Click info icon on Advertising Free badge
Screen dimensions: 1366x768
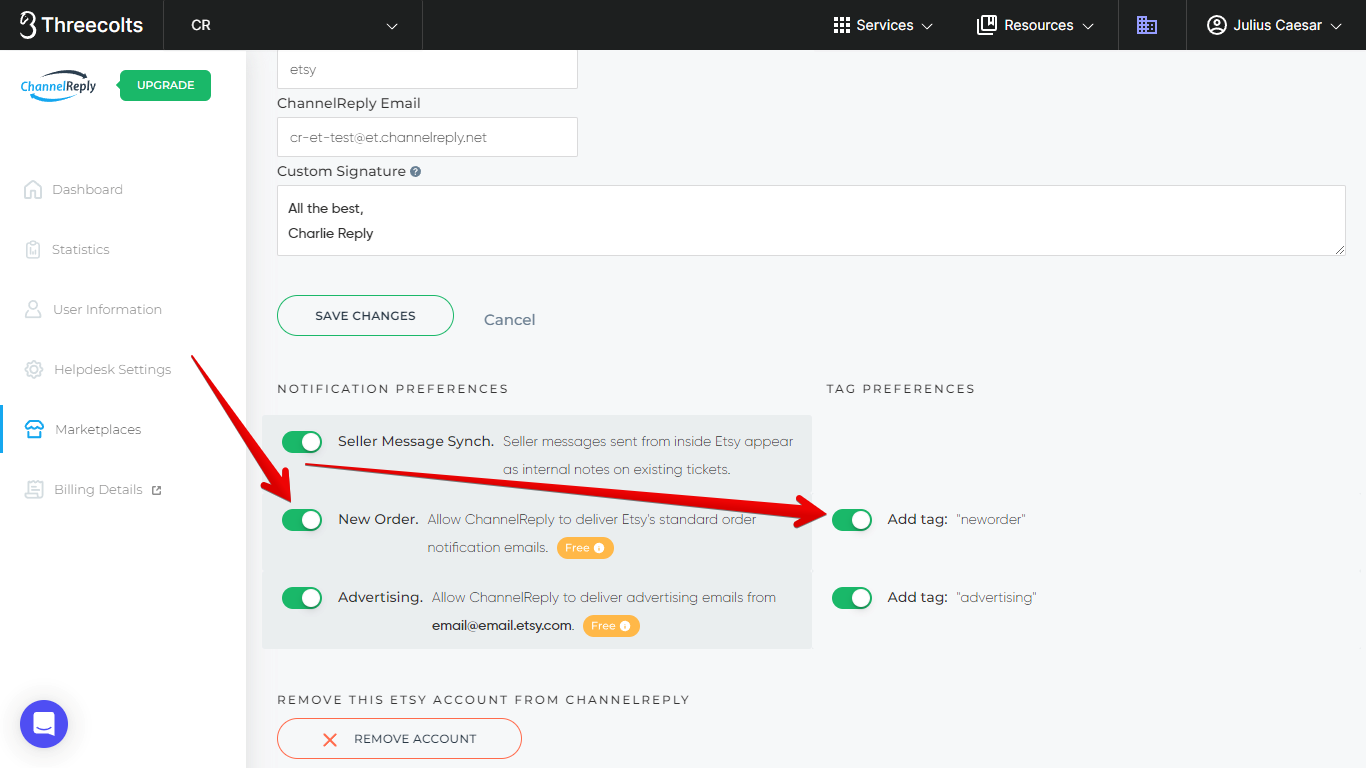tap(625, 626)
